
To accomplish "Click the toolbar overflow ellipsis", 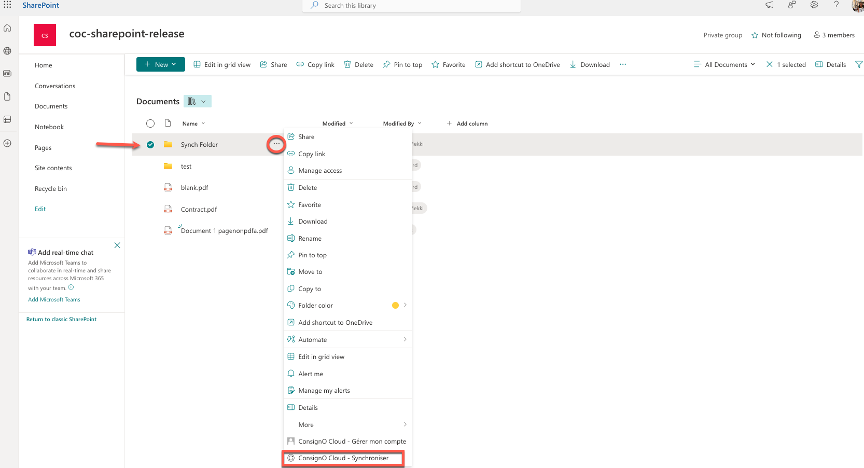I will pos(623,65).
